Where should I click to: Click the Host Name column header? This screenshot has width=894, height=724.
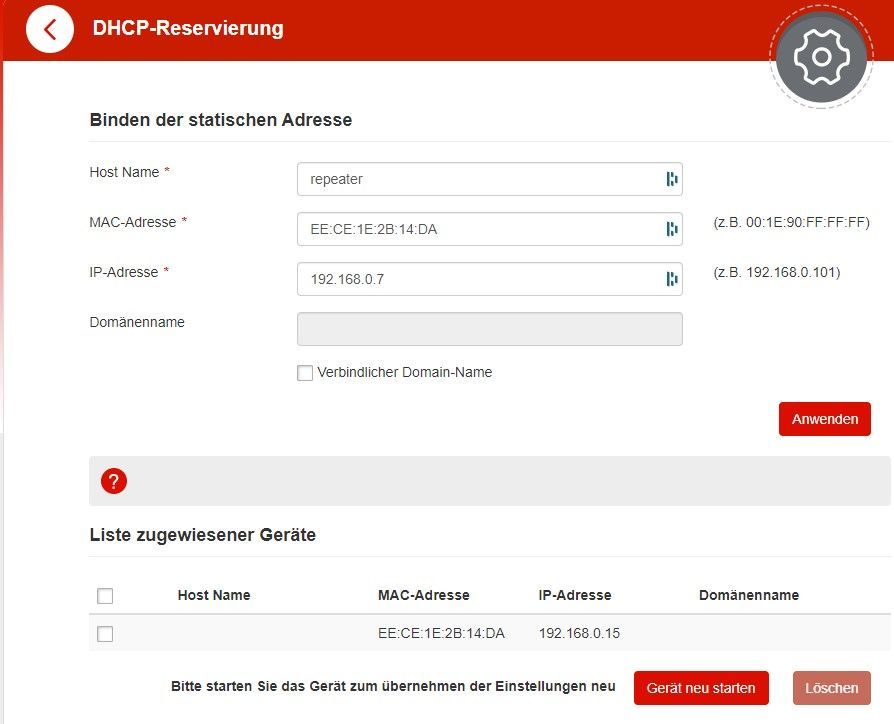(214, 594)
